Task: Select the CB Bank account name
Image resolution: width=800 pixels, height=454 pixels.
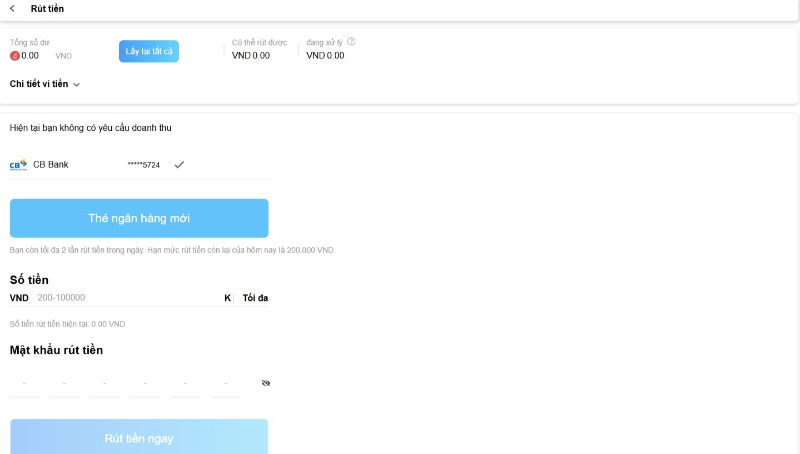Action: [x=51, y=164]
